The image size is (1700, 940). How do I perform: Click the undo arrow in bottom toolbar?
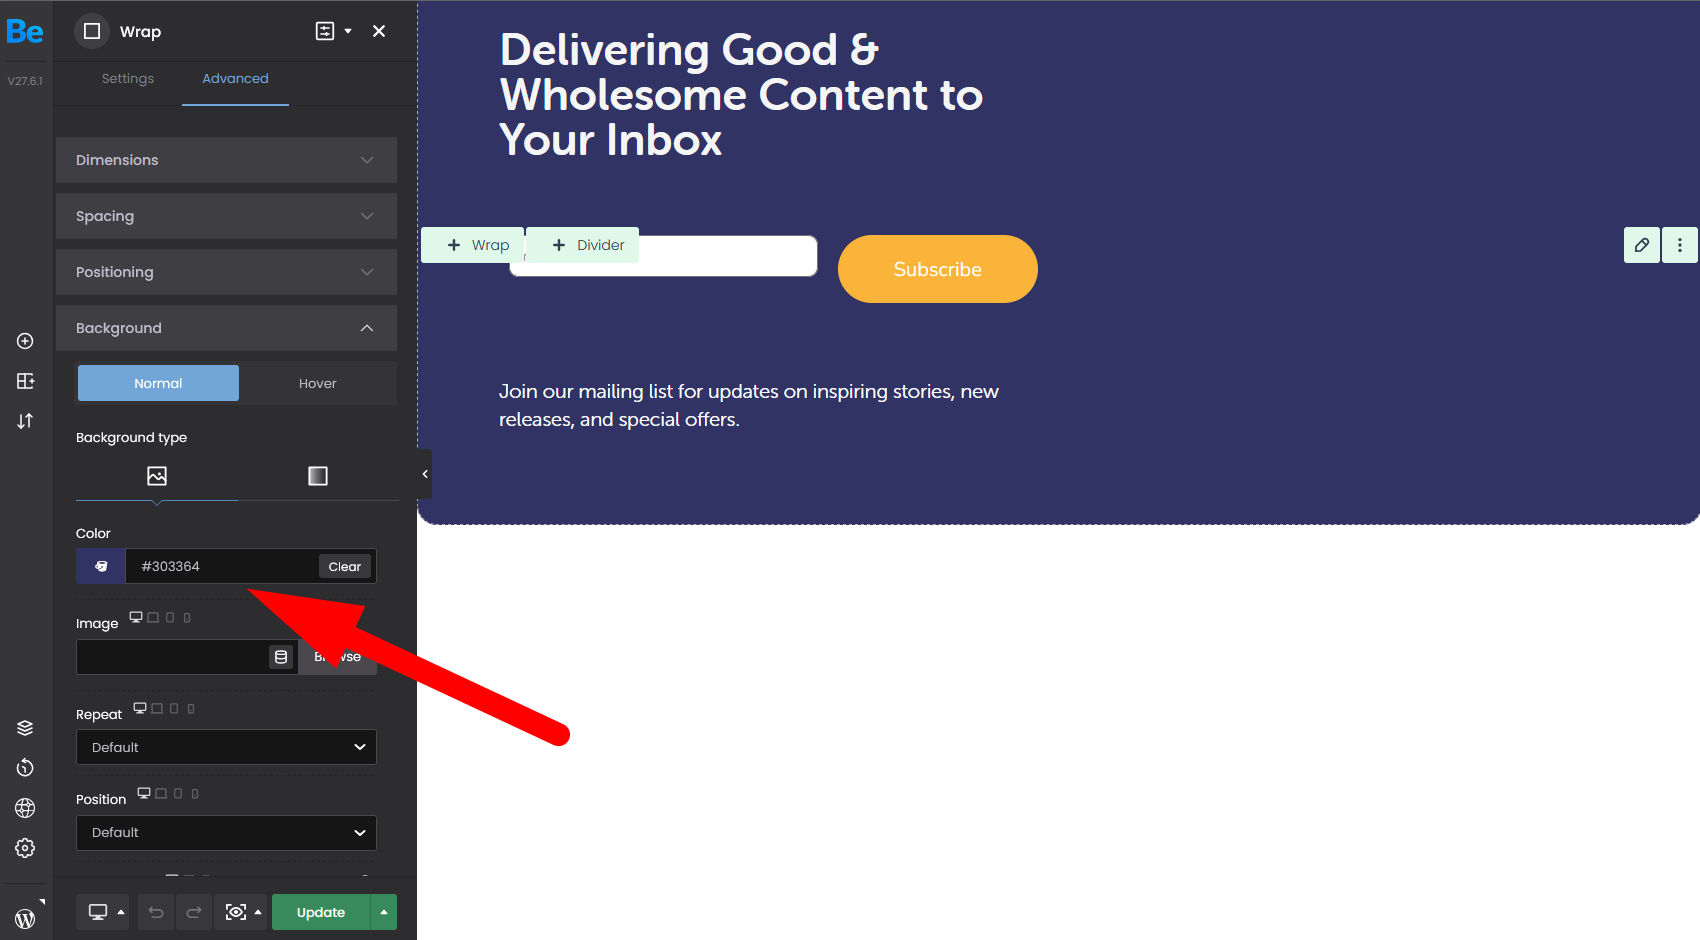(156, 912)
